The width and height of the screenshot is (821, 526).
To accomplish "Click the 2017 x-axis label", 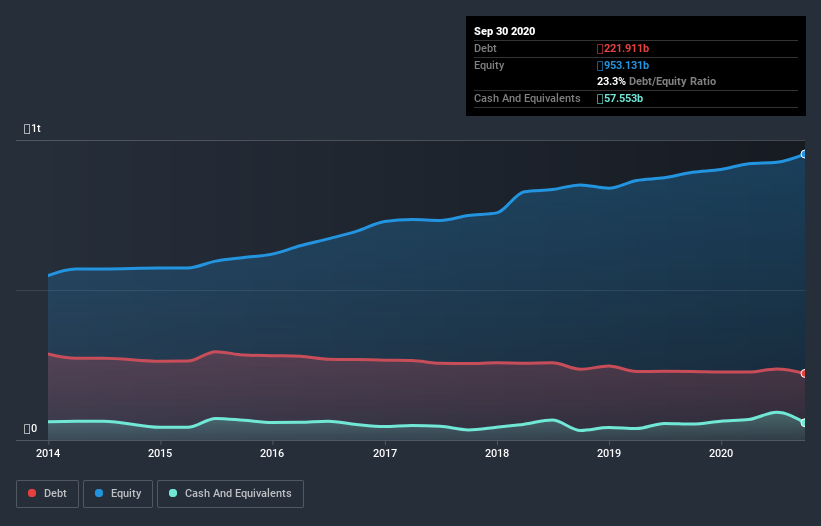I will point(385,453).
